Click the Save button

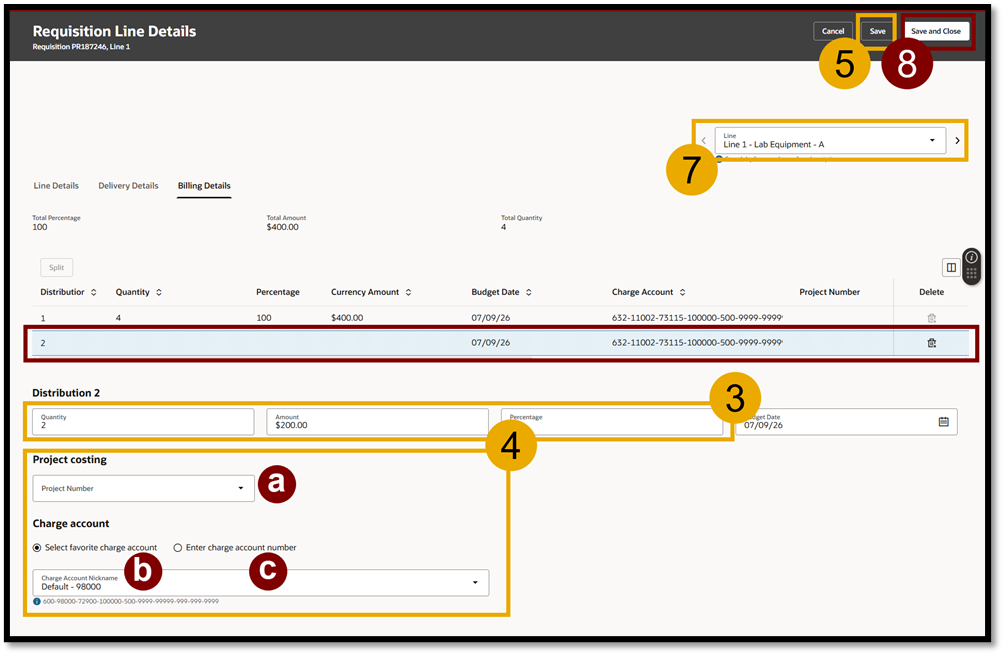(877, 31)
